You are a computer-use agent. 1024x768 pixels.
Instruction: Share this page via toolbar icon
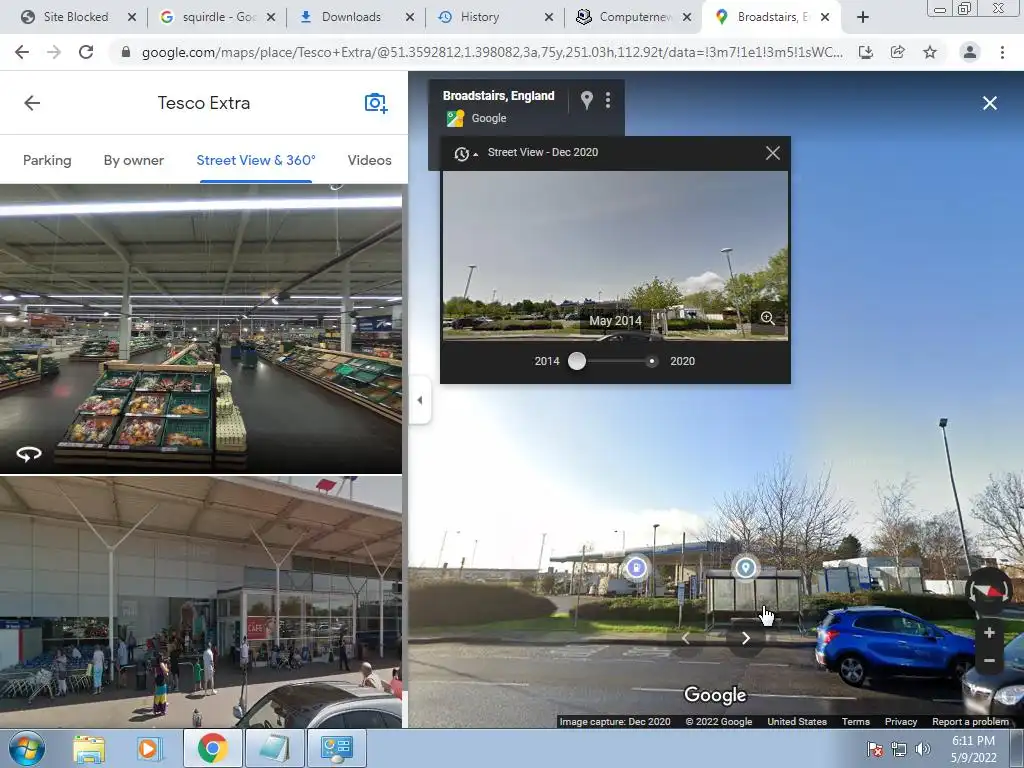pyautogui.click(x=898, y=52)
